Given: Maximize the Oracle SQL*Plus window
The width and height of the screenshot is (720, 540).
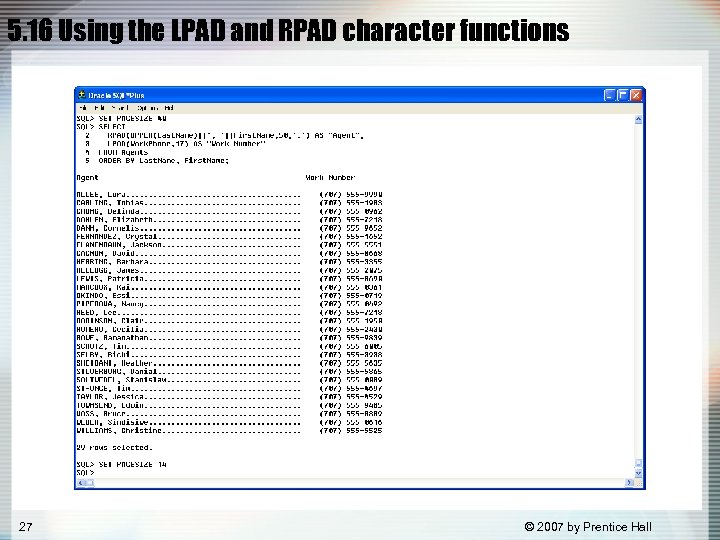Looking at the screenshot, I should tap(623, 95).
